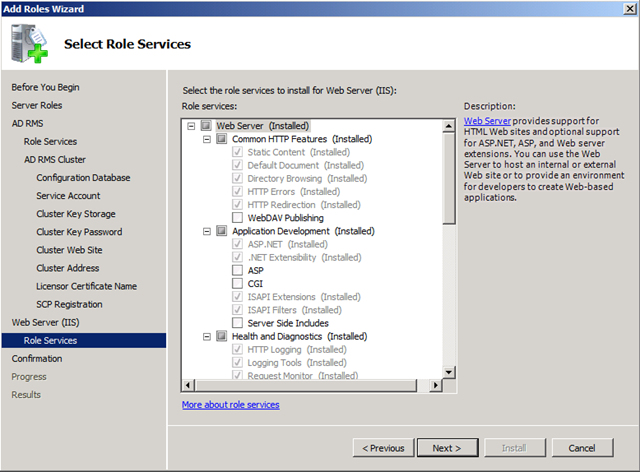This screenshot has height=472, width=640.
Task: Collapse the Health and Diagnostics node
Action: tap(207, 336)
